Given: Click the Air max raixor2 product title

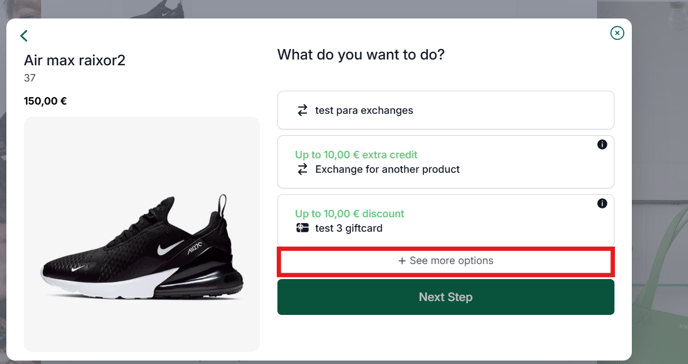Looking at the screenshot, I should click(x=75, y=60).
